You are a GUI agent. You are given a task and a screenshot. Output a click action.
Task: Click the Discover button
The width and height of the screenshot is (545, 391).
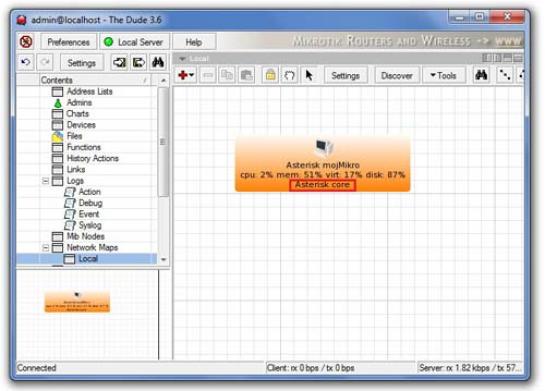pyautogui.click(x=397, y=75)
